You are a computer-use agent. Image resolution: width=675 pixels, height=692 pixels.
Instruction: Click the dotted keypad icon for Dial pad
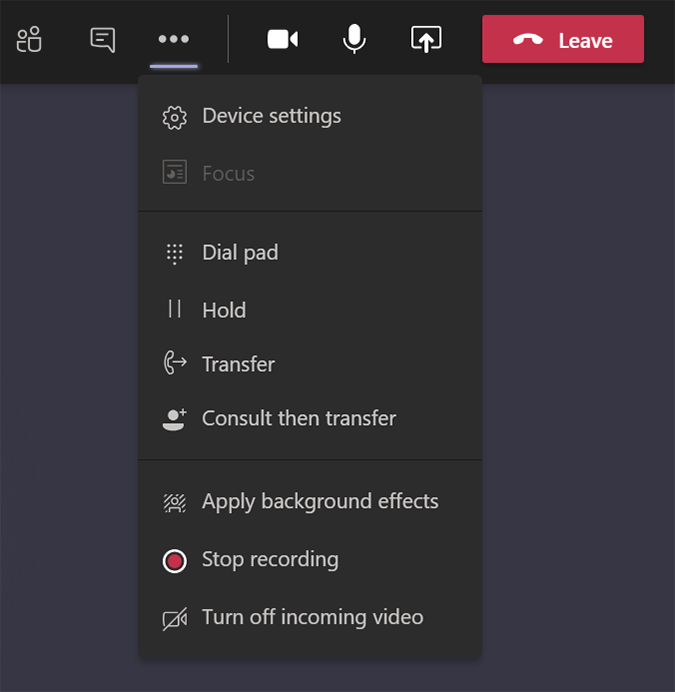[175, 254]
